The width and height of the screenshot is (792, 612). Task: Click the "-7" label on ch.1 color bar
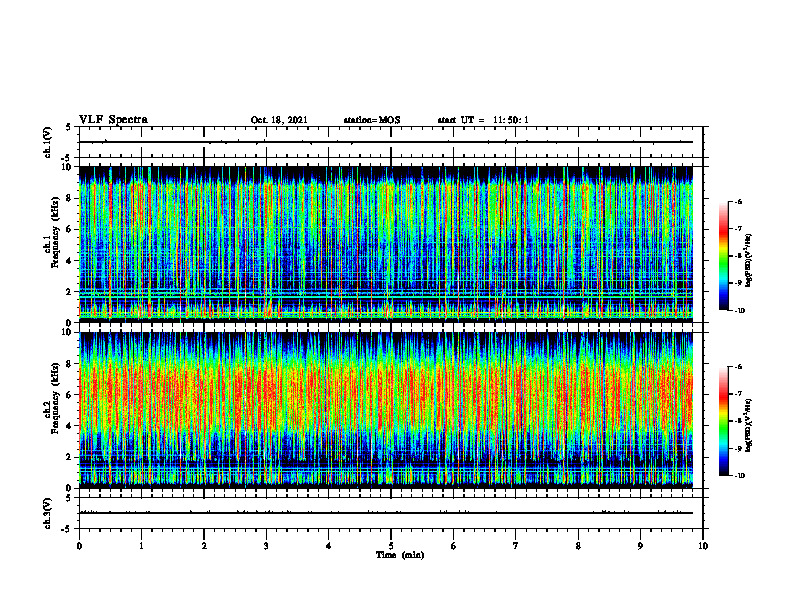coord(738,229)
